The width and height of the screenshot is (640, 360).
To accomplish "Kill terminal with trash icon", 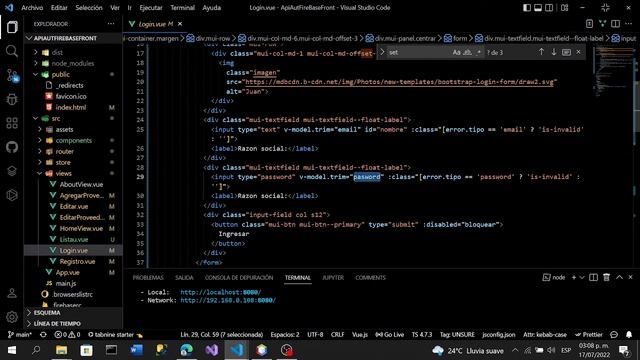I will [x=607, y=278].
